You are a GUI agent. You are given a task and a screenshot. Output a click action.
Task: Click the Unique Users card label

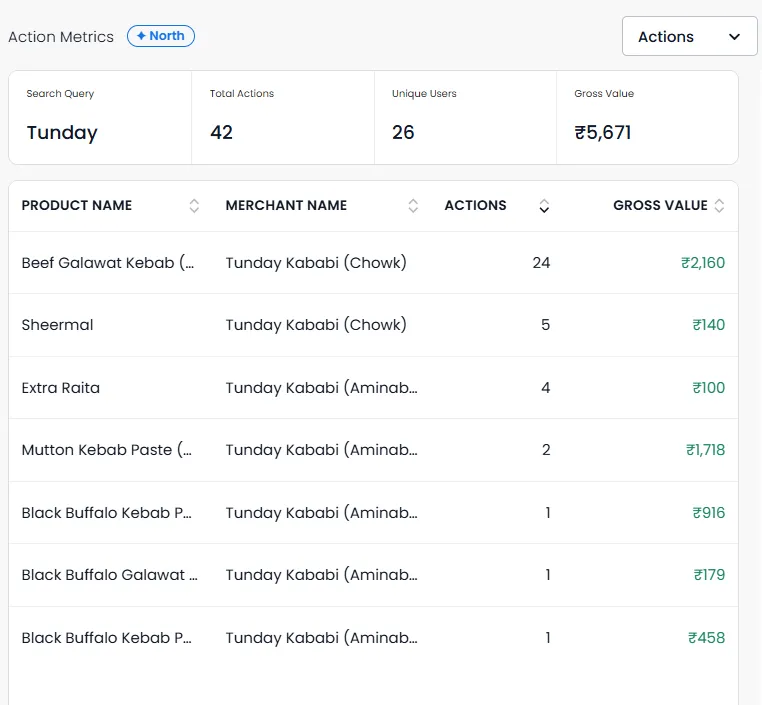click(424, 94)
